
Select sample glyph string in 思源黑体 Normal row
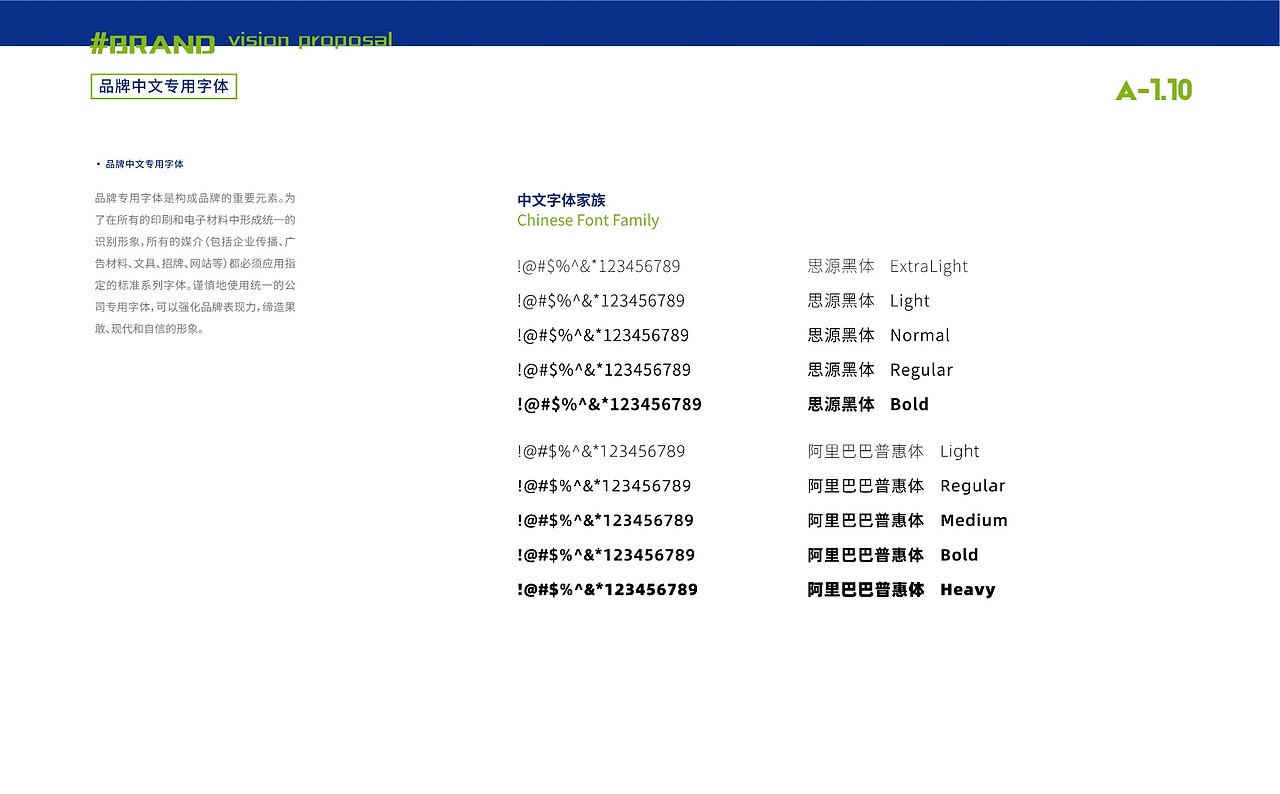tap(603, 335)
